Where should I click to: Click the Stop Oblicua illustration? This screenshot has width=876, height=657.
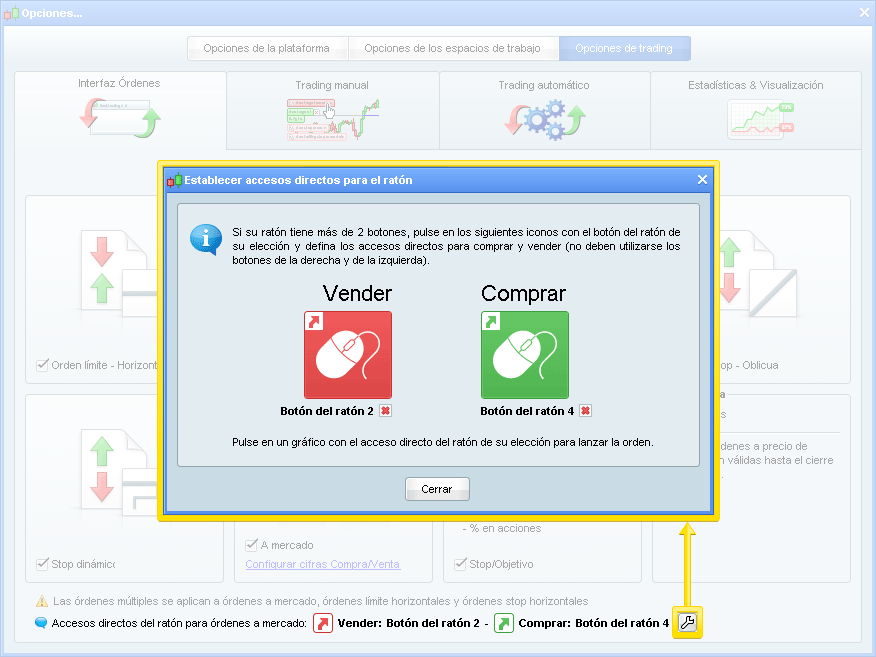pos(758,274)
